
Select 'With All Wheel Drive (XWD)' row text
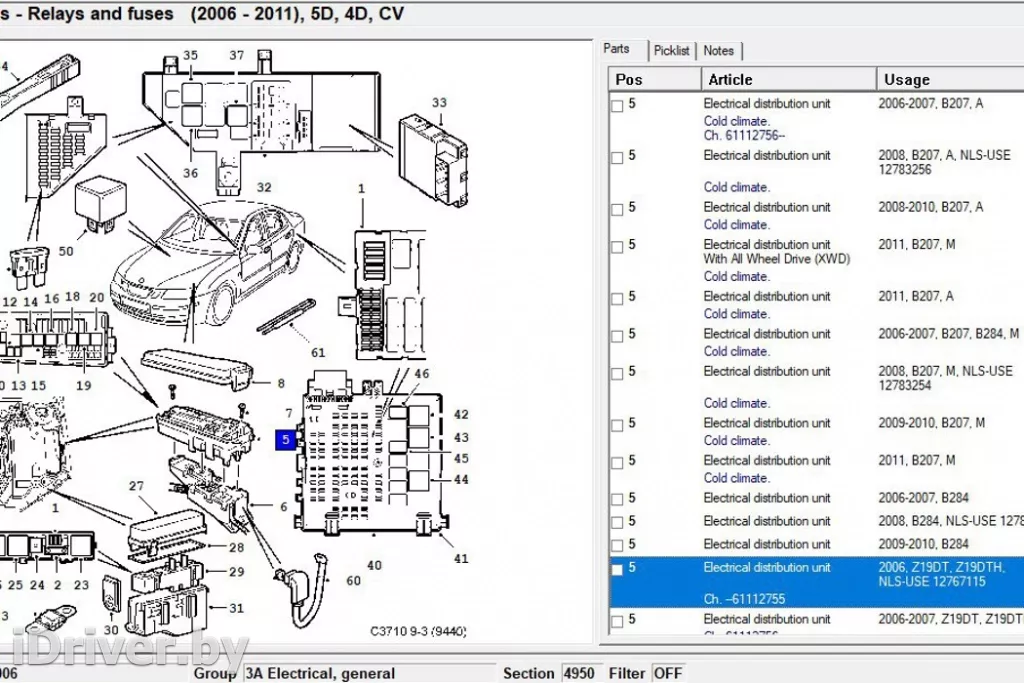coord(776,259)
